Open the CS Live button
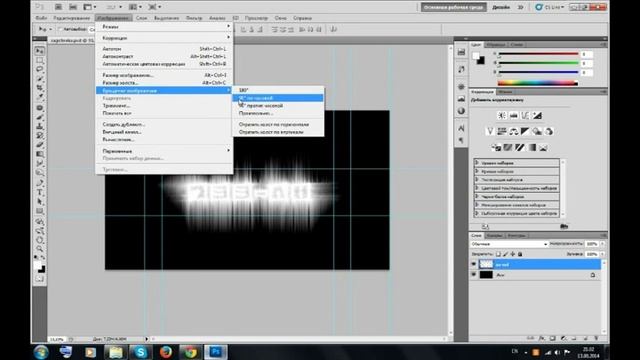Viewport: 640px width, 360px height. (550, 7)
